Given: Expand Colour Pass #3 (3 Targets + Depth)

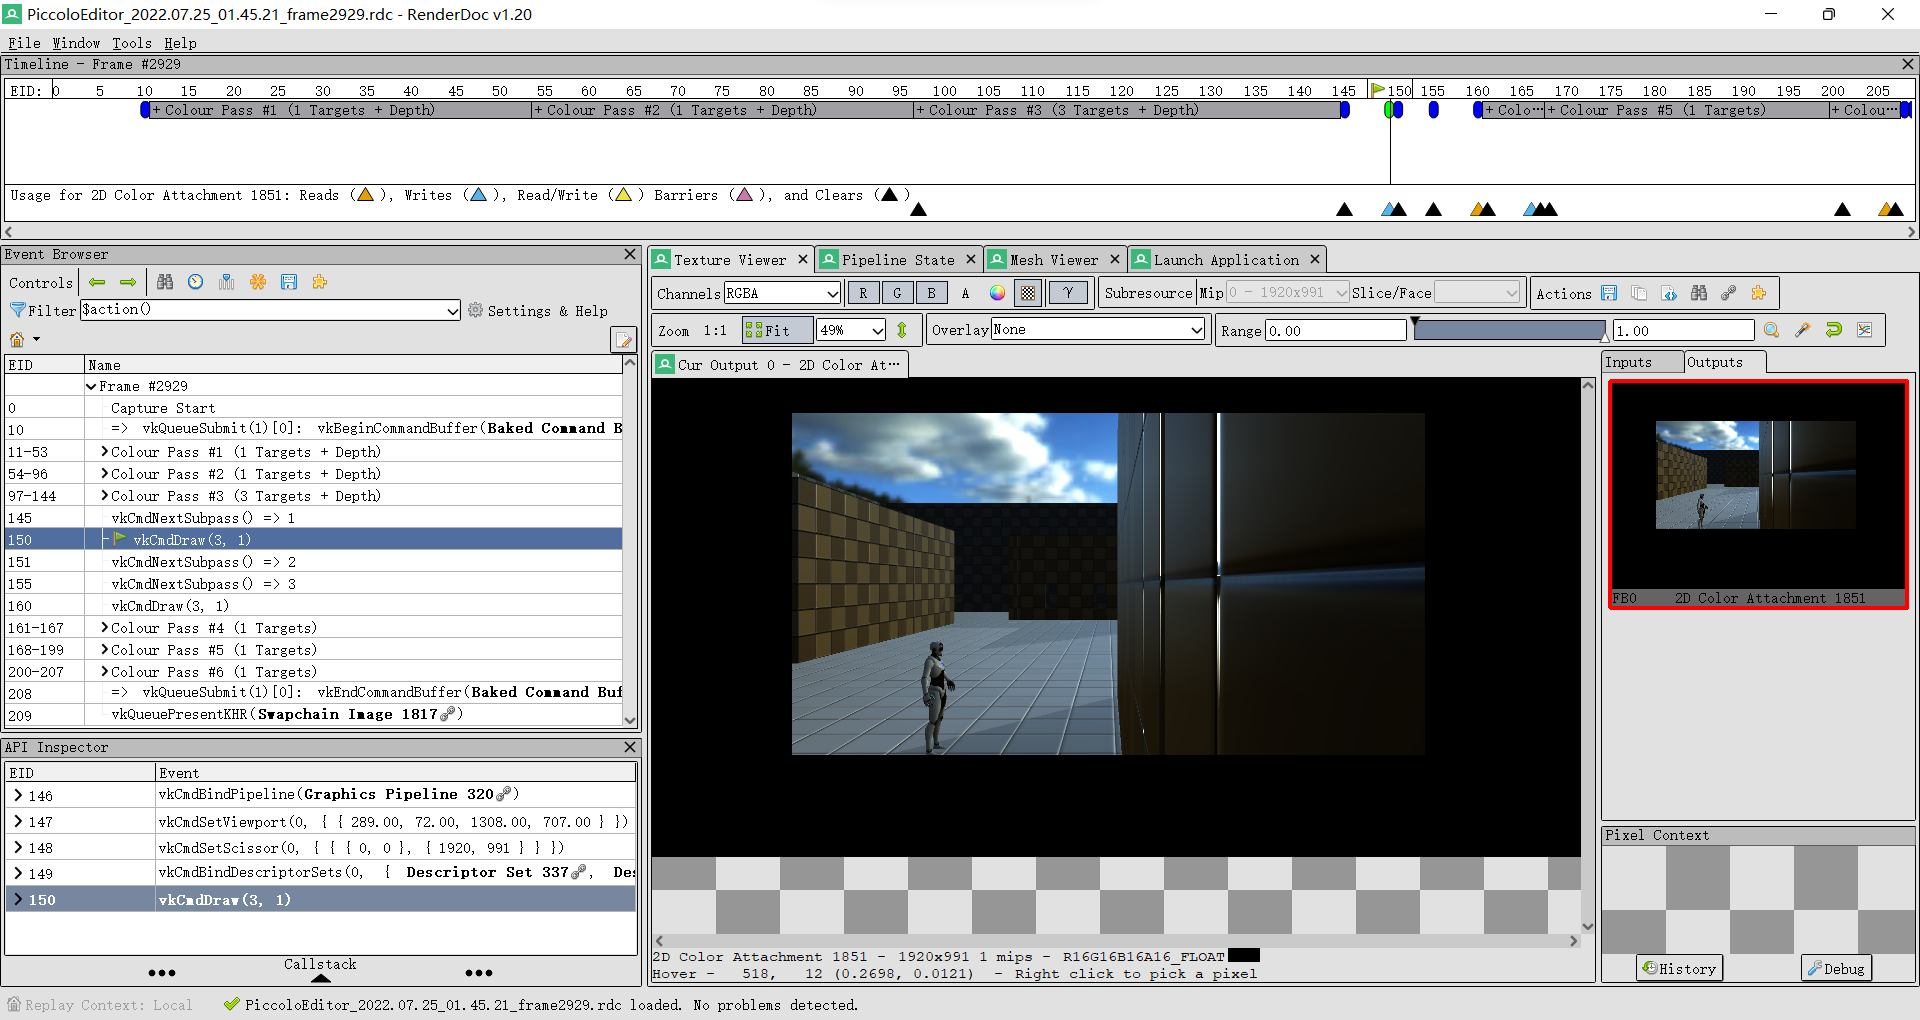Looking at the screenshot, I should tap(104, 496).
